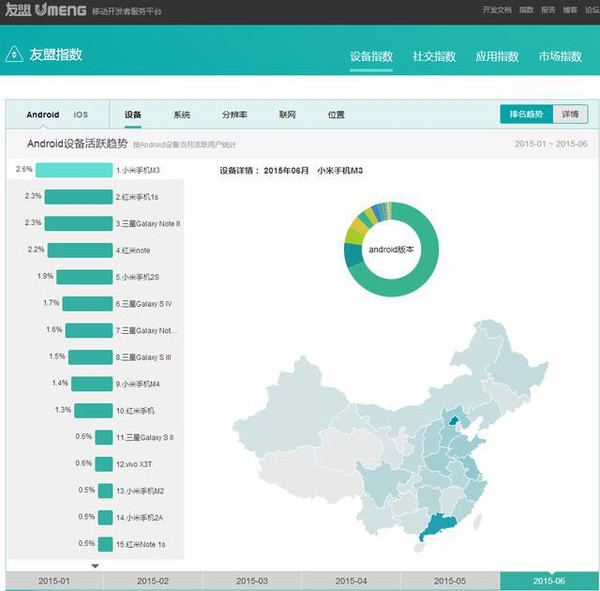Open the 报告 link in top navigation

pyautogui.click(x=548, y=9)
